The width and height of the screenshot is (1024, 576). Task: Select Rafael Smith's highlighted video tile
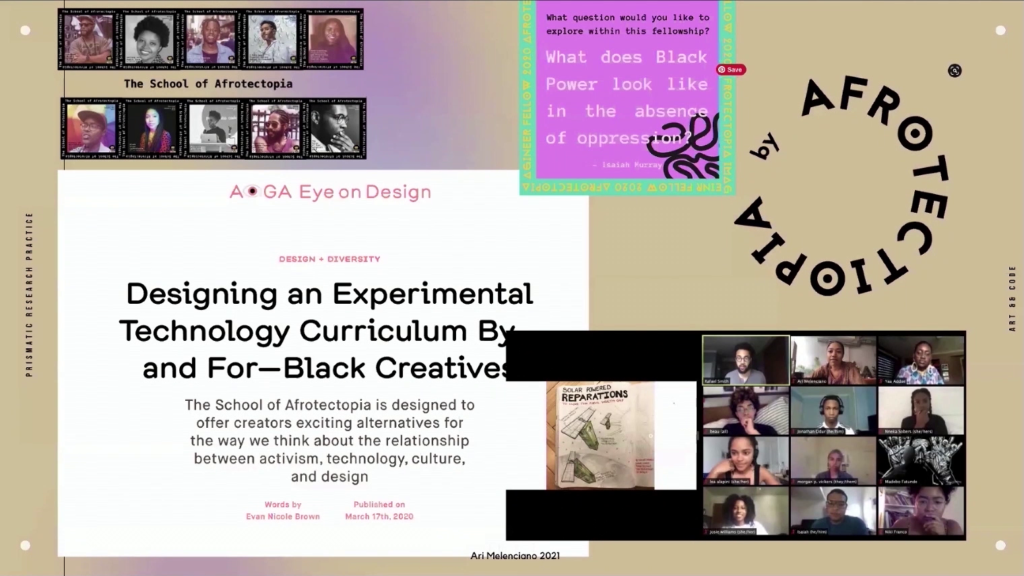point(745,360)
